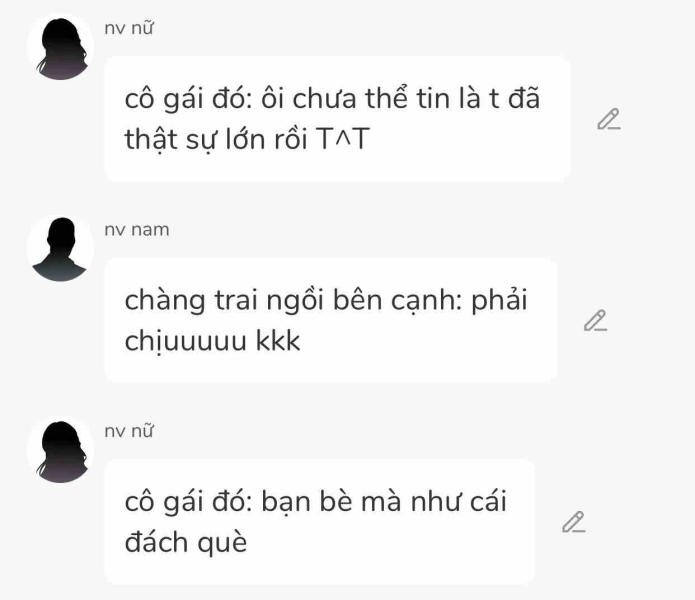Click the bottom 'nv nữ' name label
Image resolution: width=695 pixels, height=600 pixels.
point(129,431)
